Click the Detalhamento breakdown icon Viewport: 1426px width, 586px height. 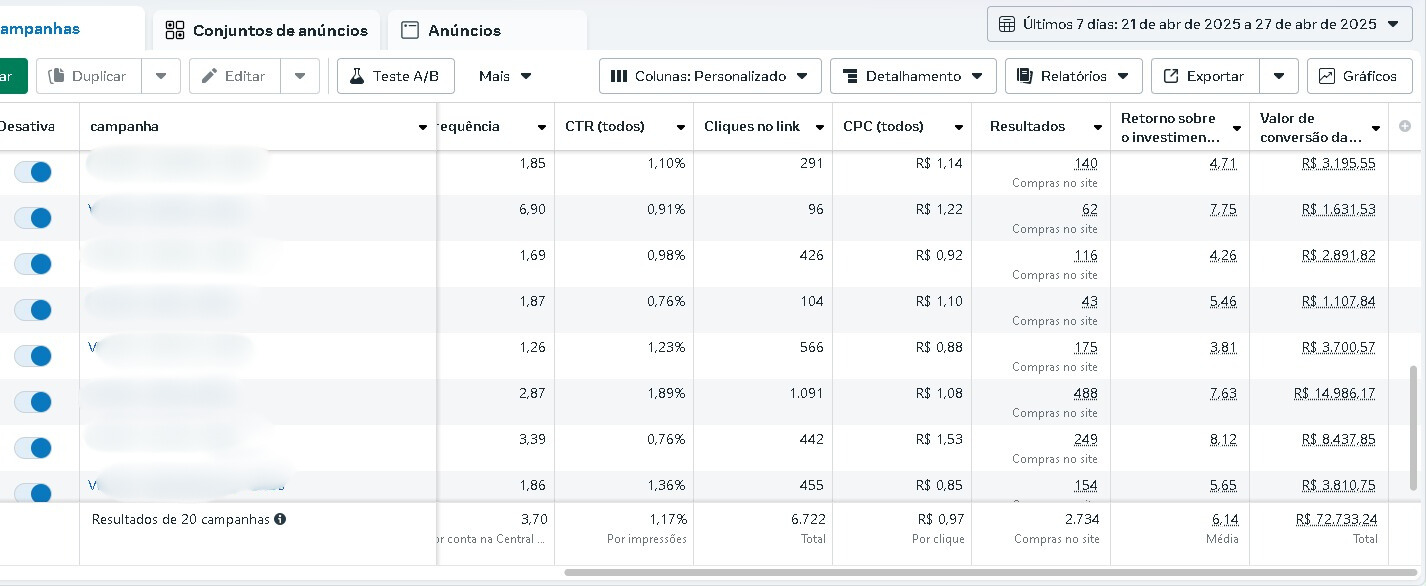point(850,76)
